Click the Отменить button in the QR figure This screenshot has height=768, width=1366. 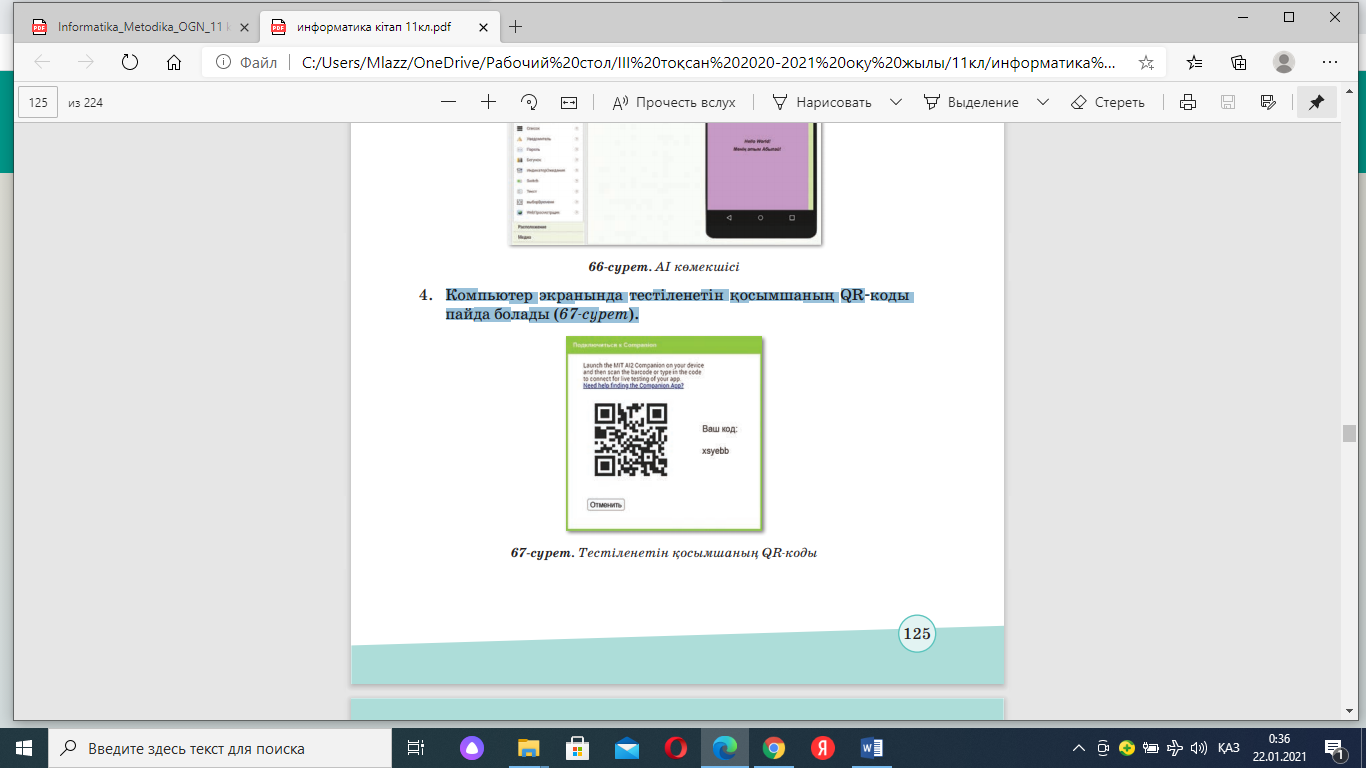tap(606, 505)
